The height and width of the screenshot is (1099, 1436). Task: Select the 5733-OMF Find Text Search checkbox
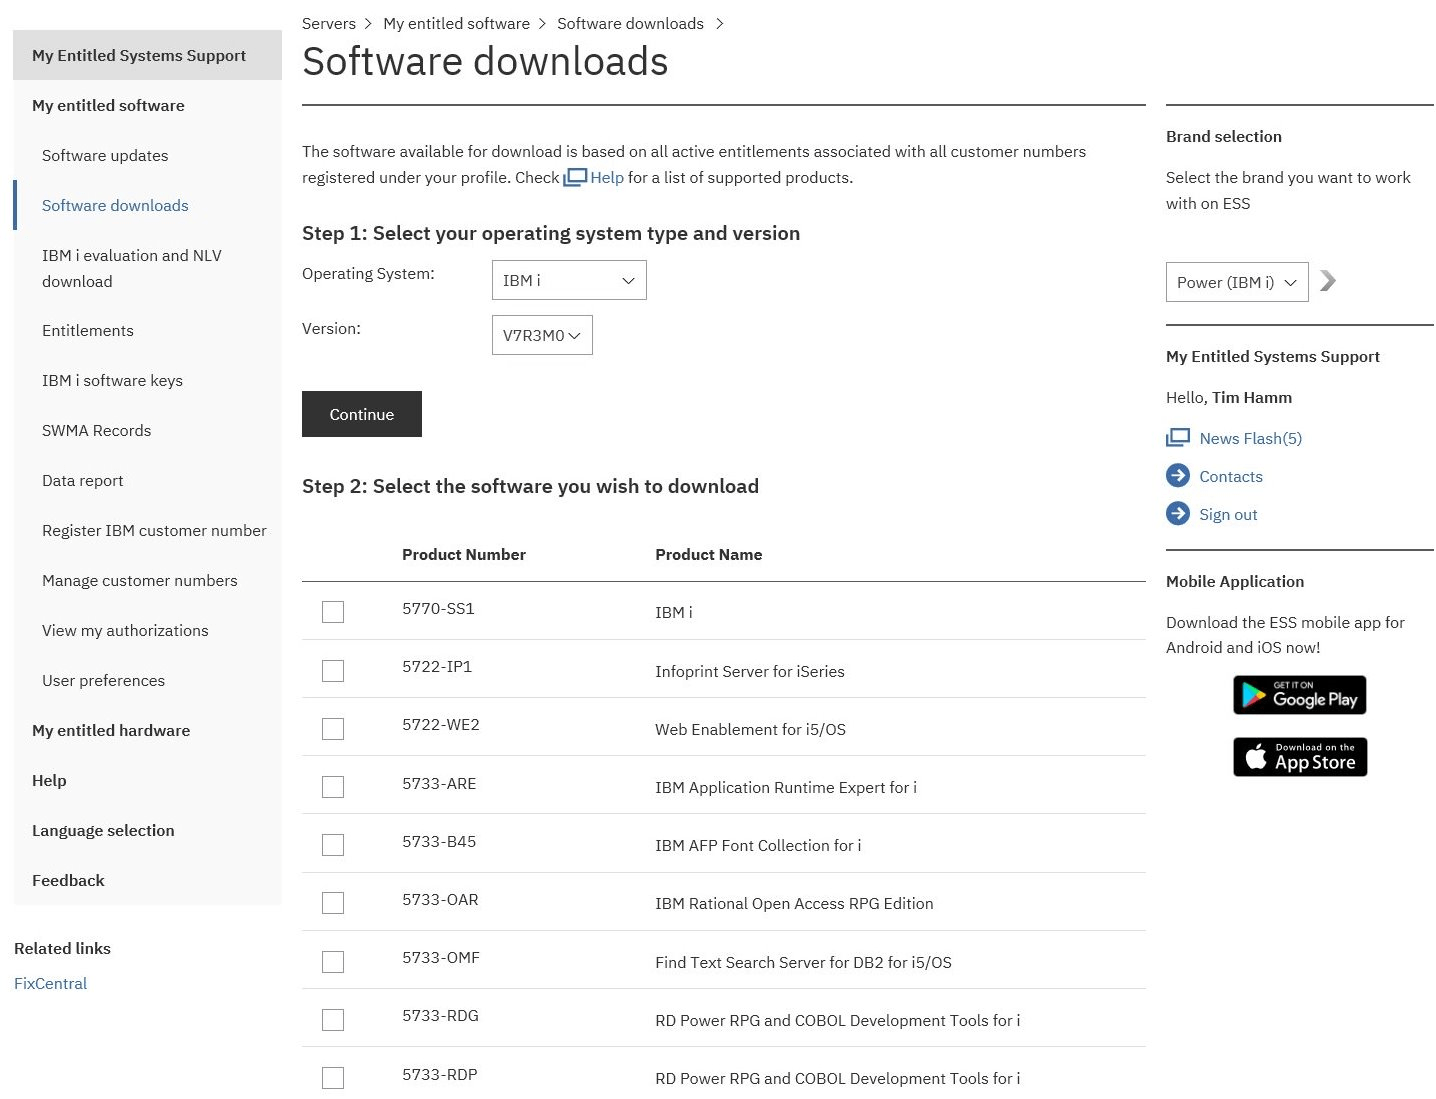tap(333, 962)
